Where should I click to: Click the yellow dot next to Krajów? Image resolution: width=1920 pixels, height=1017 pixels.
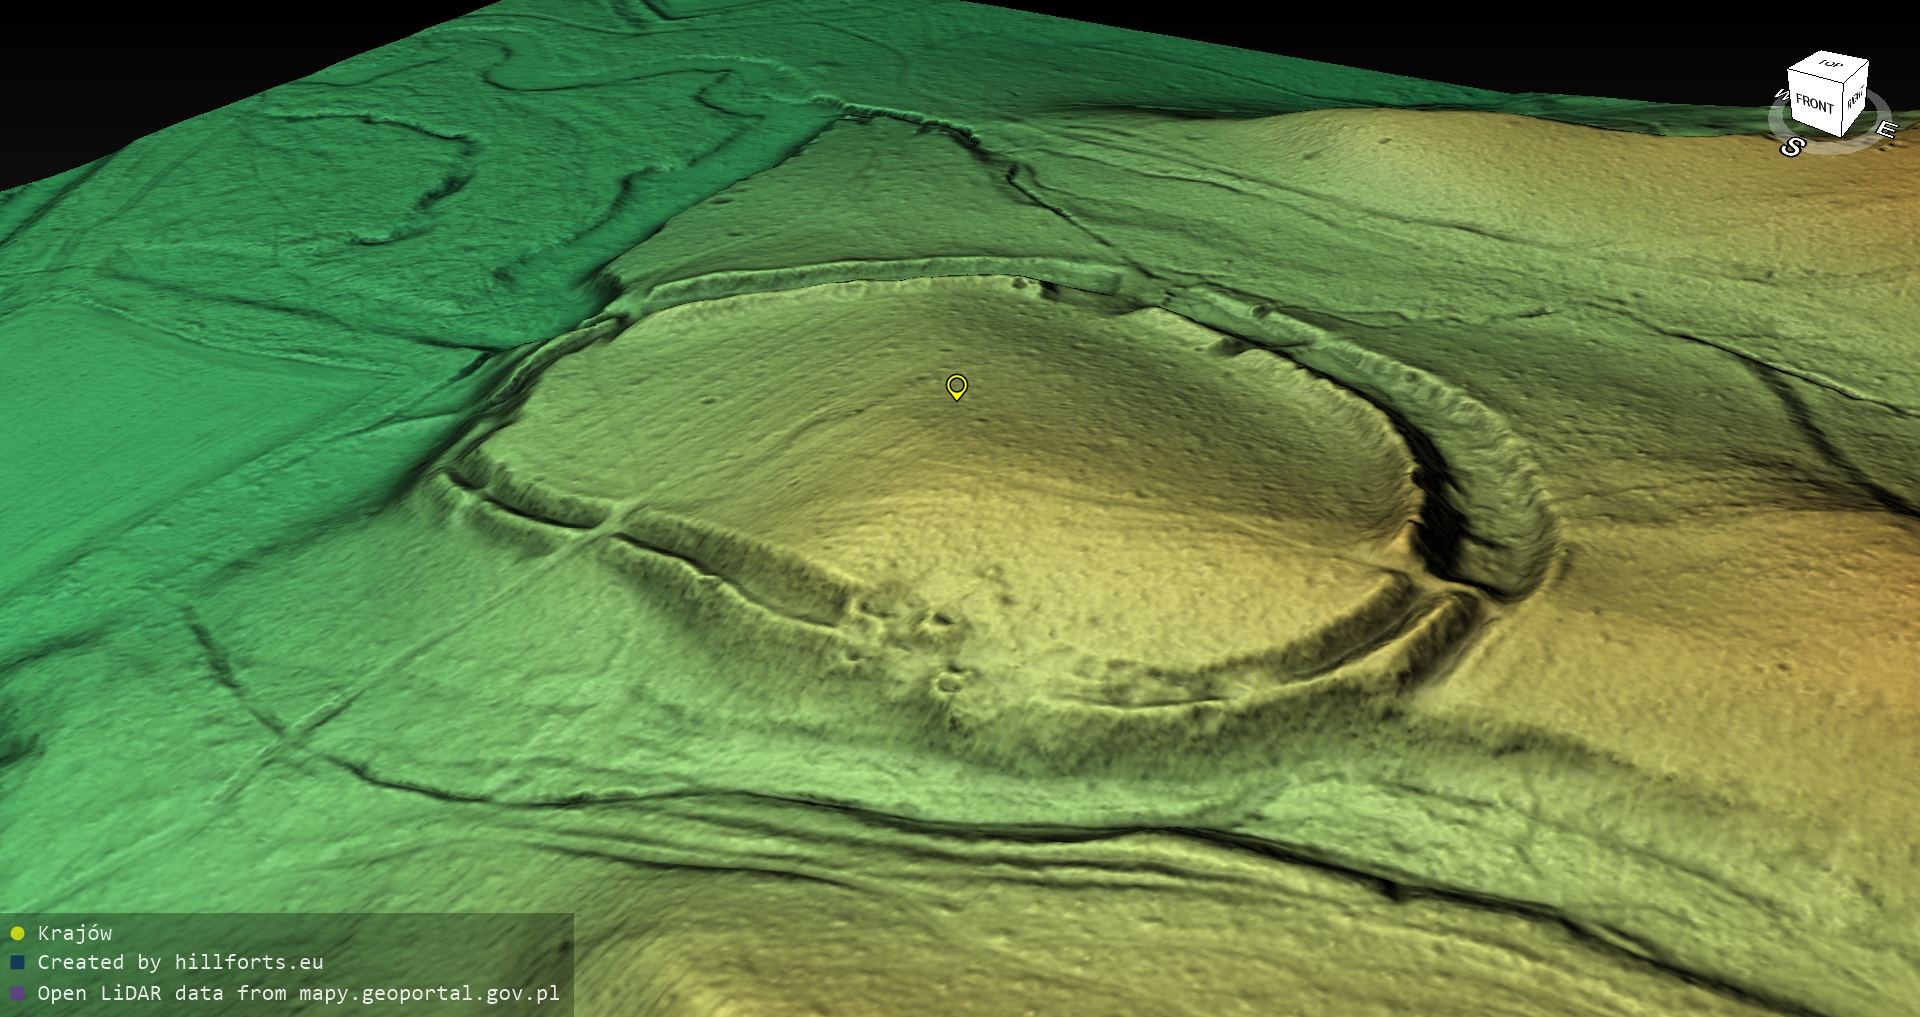tap(17, 933)
